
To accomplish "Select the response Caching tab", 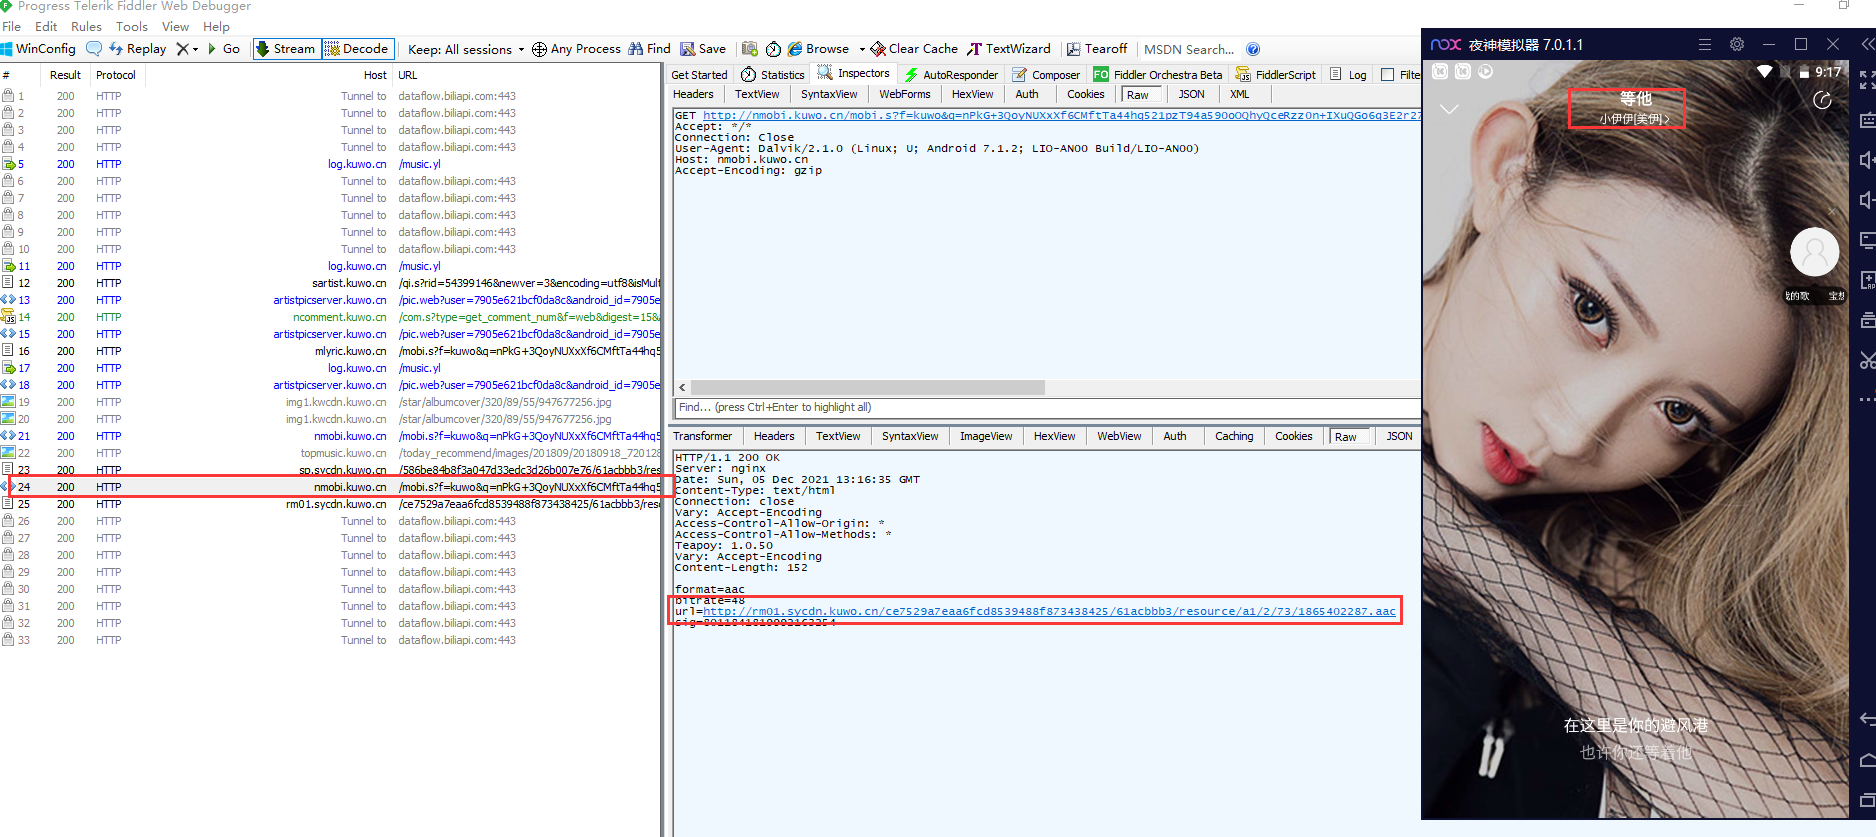I will [1234, 436].
